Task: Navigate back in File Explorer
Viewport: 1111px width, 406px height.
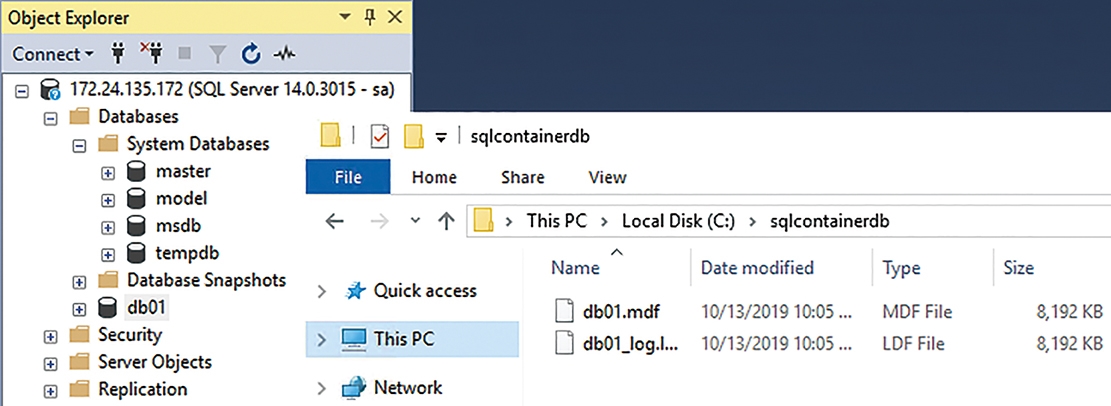Action: point(334,222)
